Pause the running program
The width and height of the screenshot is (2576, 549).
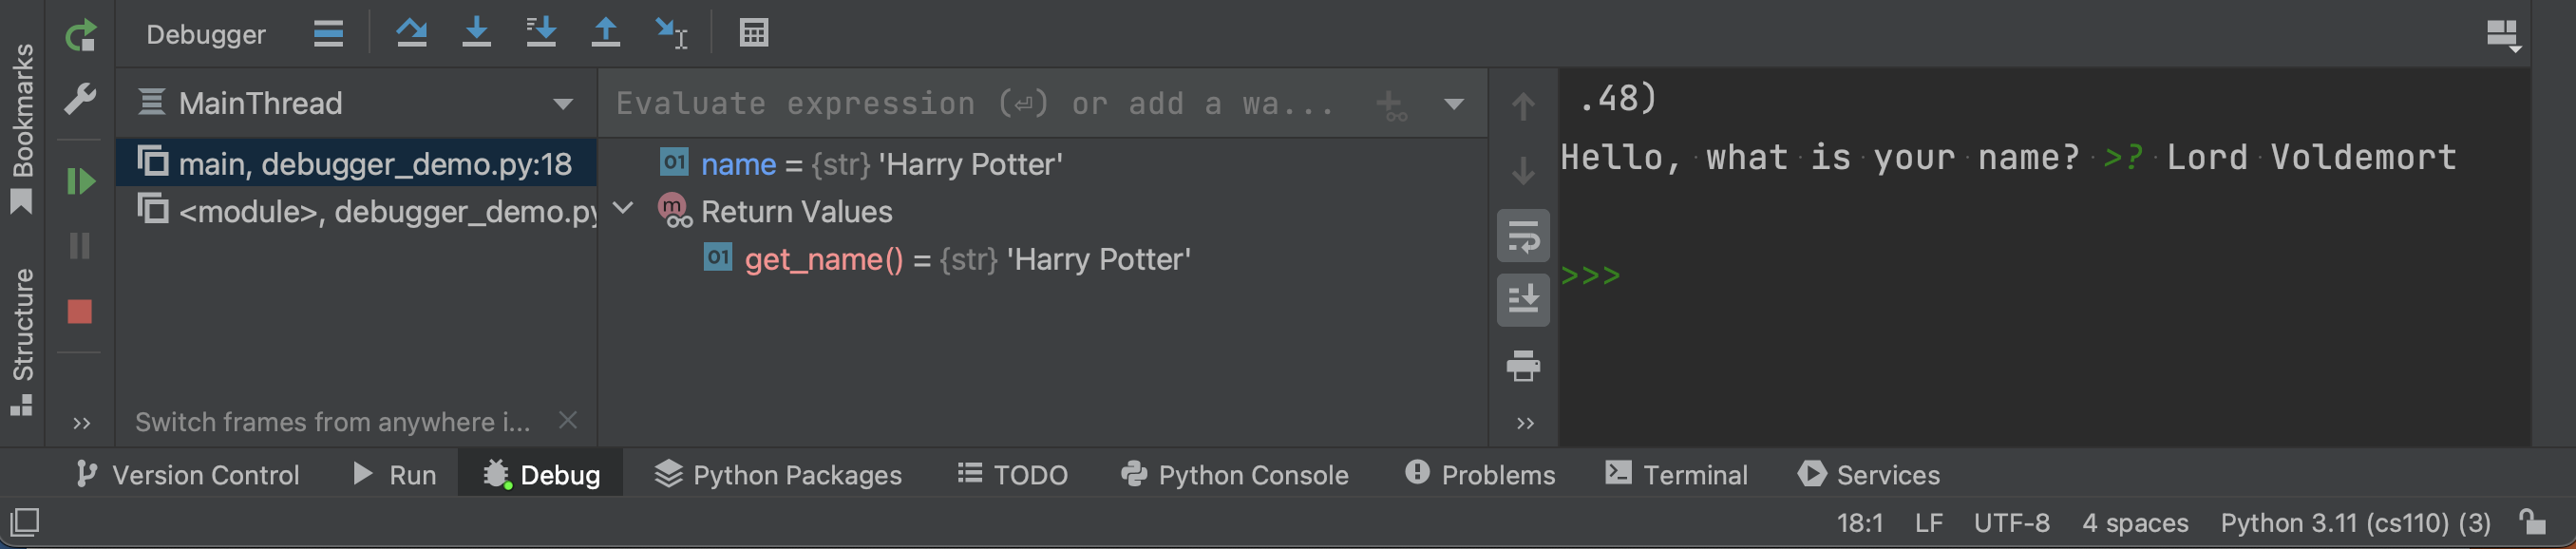[82, 246]
